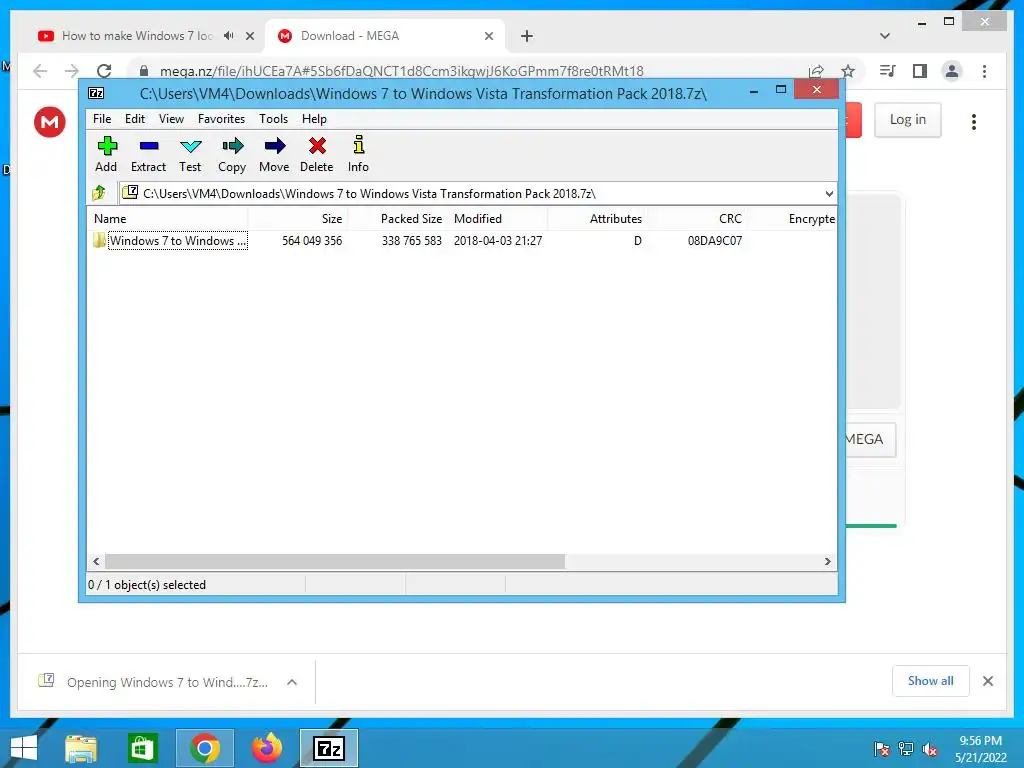Sort by CRC column header

click(x=697, y=219)
